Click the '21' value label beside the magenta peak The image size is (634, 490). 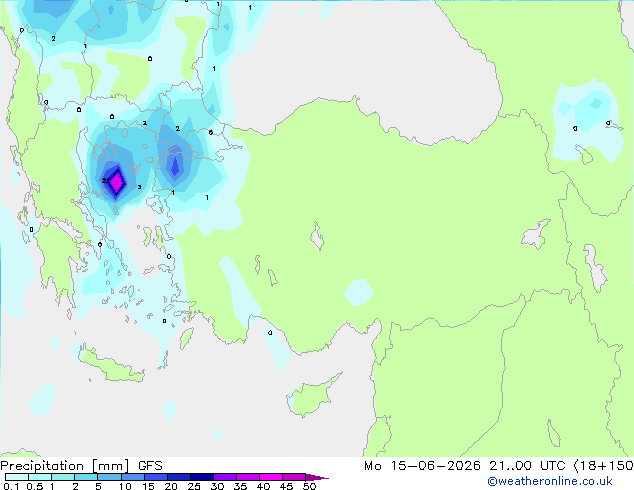pos(106,180)
